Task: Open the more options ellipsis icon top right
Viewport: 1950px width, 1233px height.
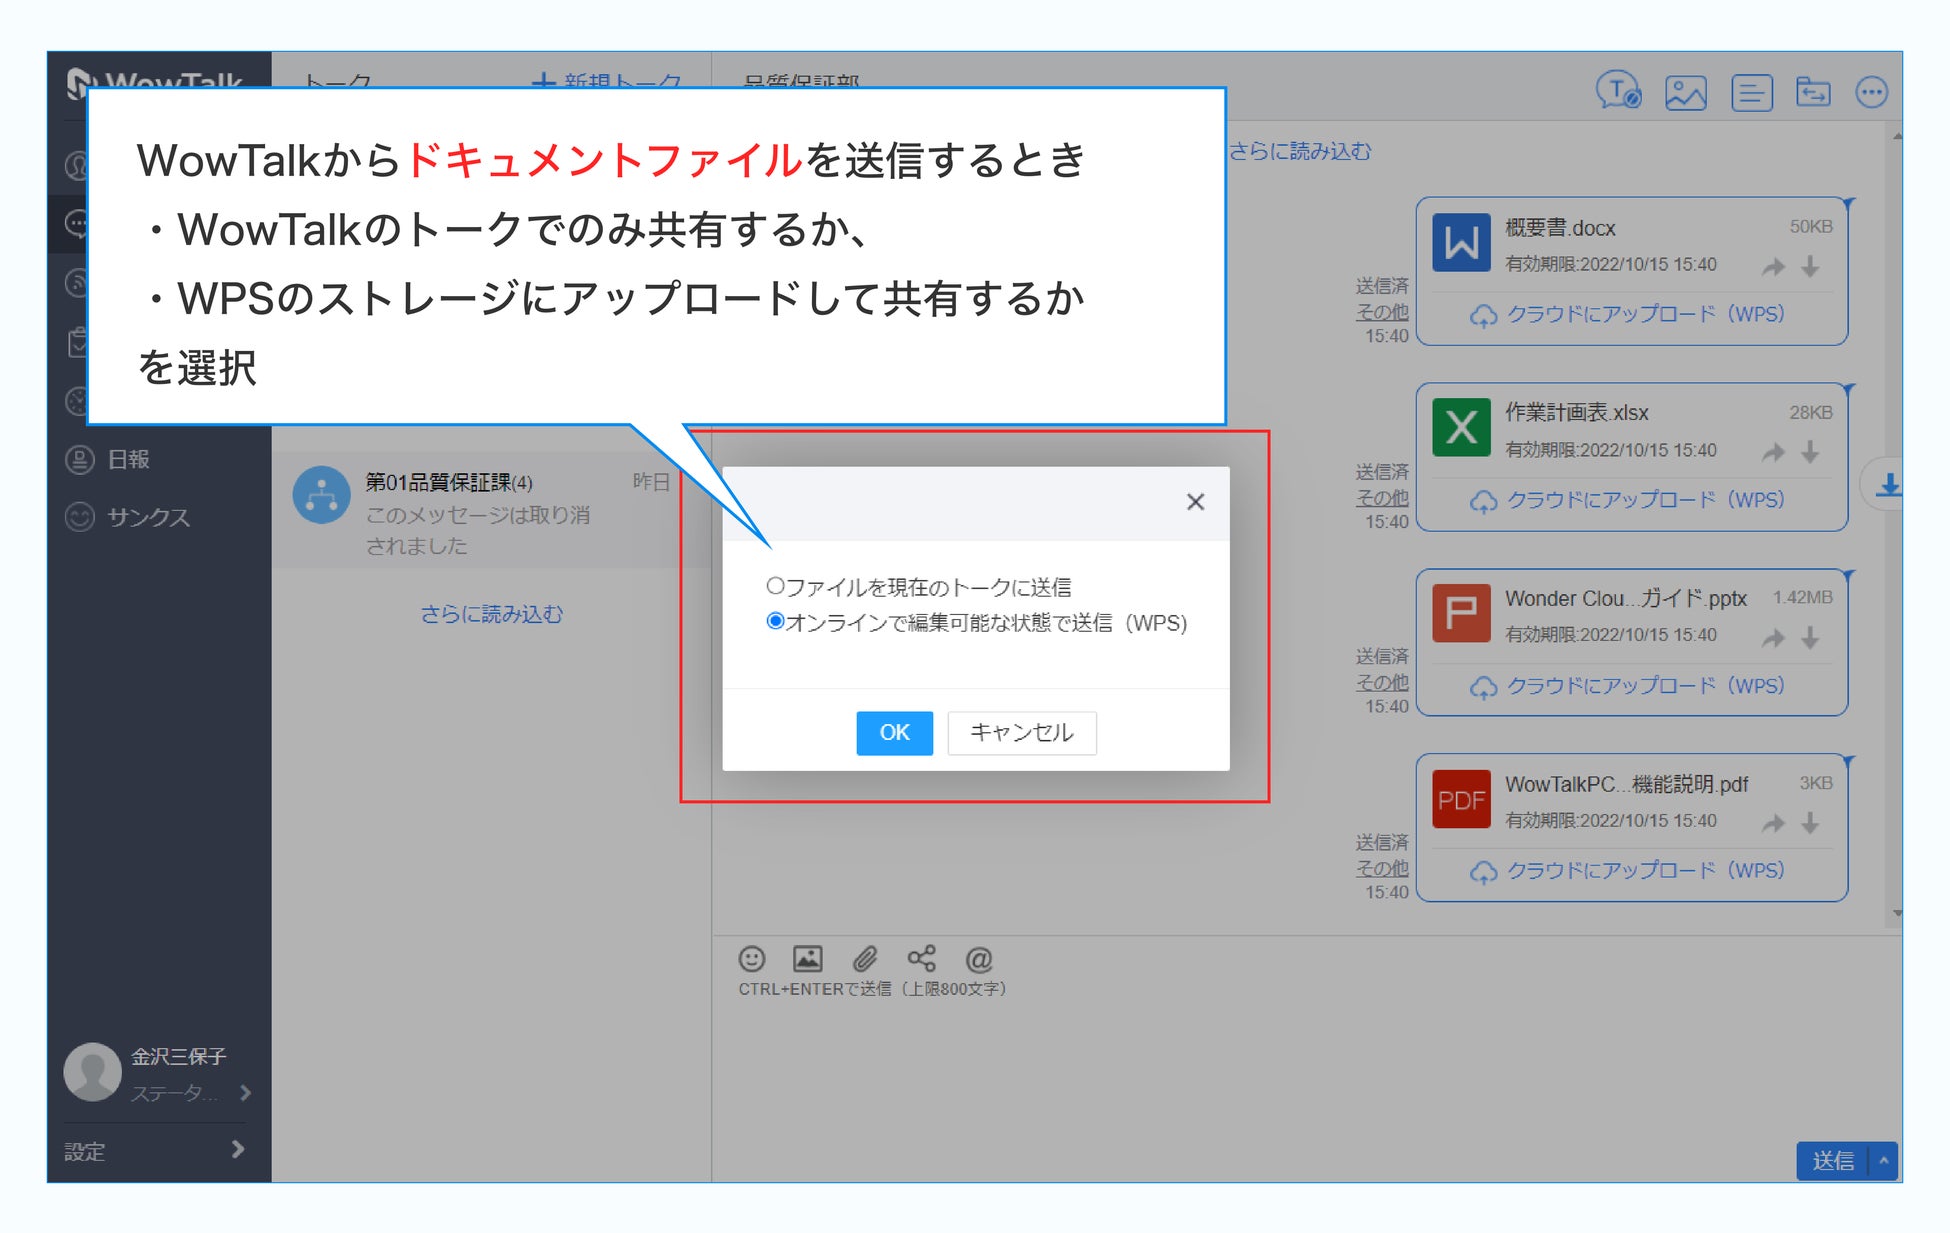Action: [1870, 93]
